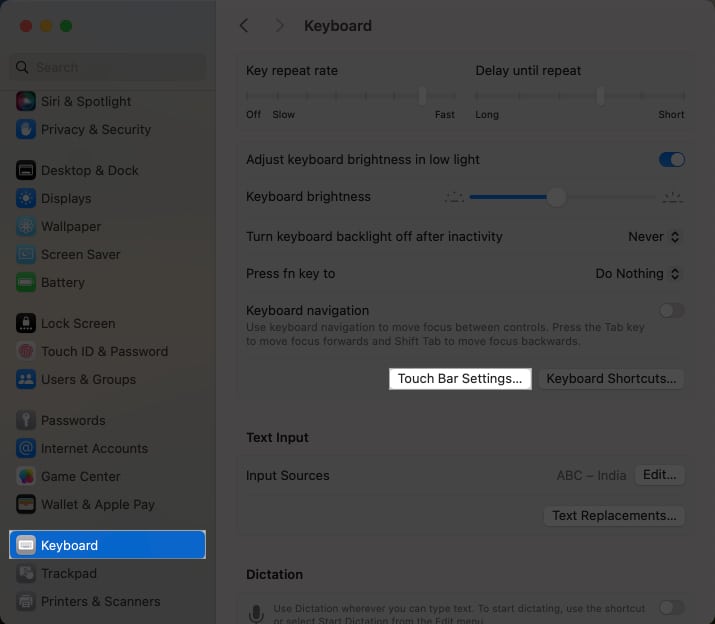Click the green Battery icon
This screenshot has width=715, height=624.
pos(26,282)
